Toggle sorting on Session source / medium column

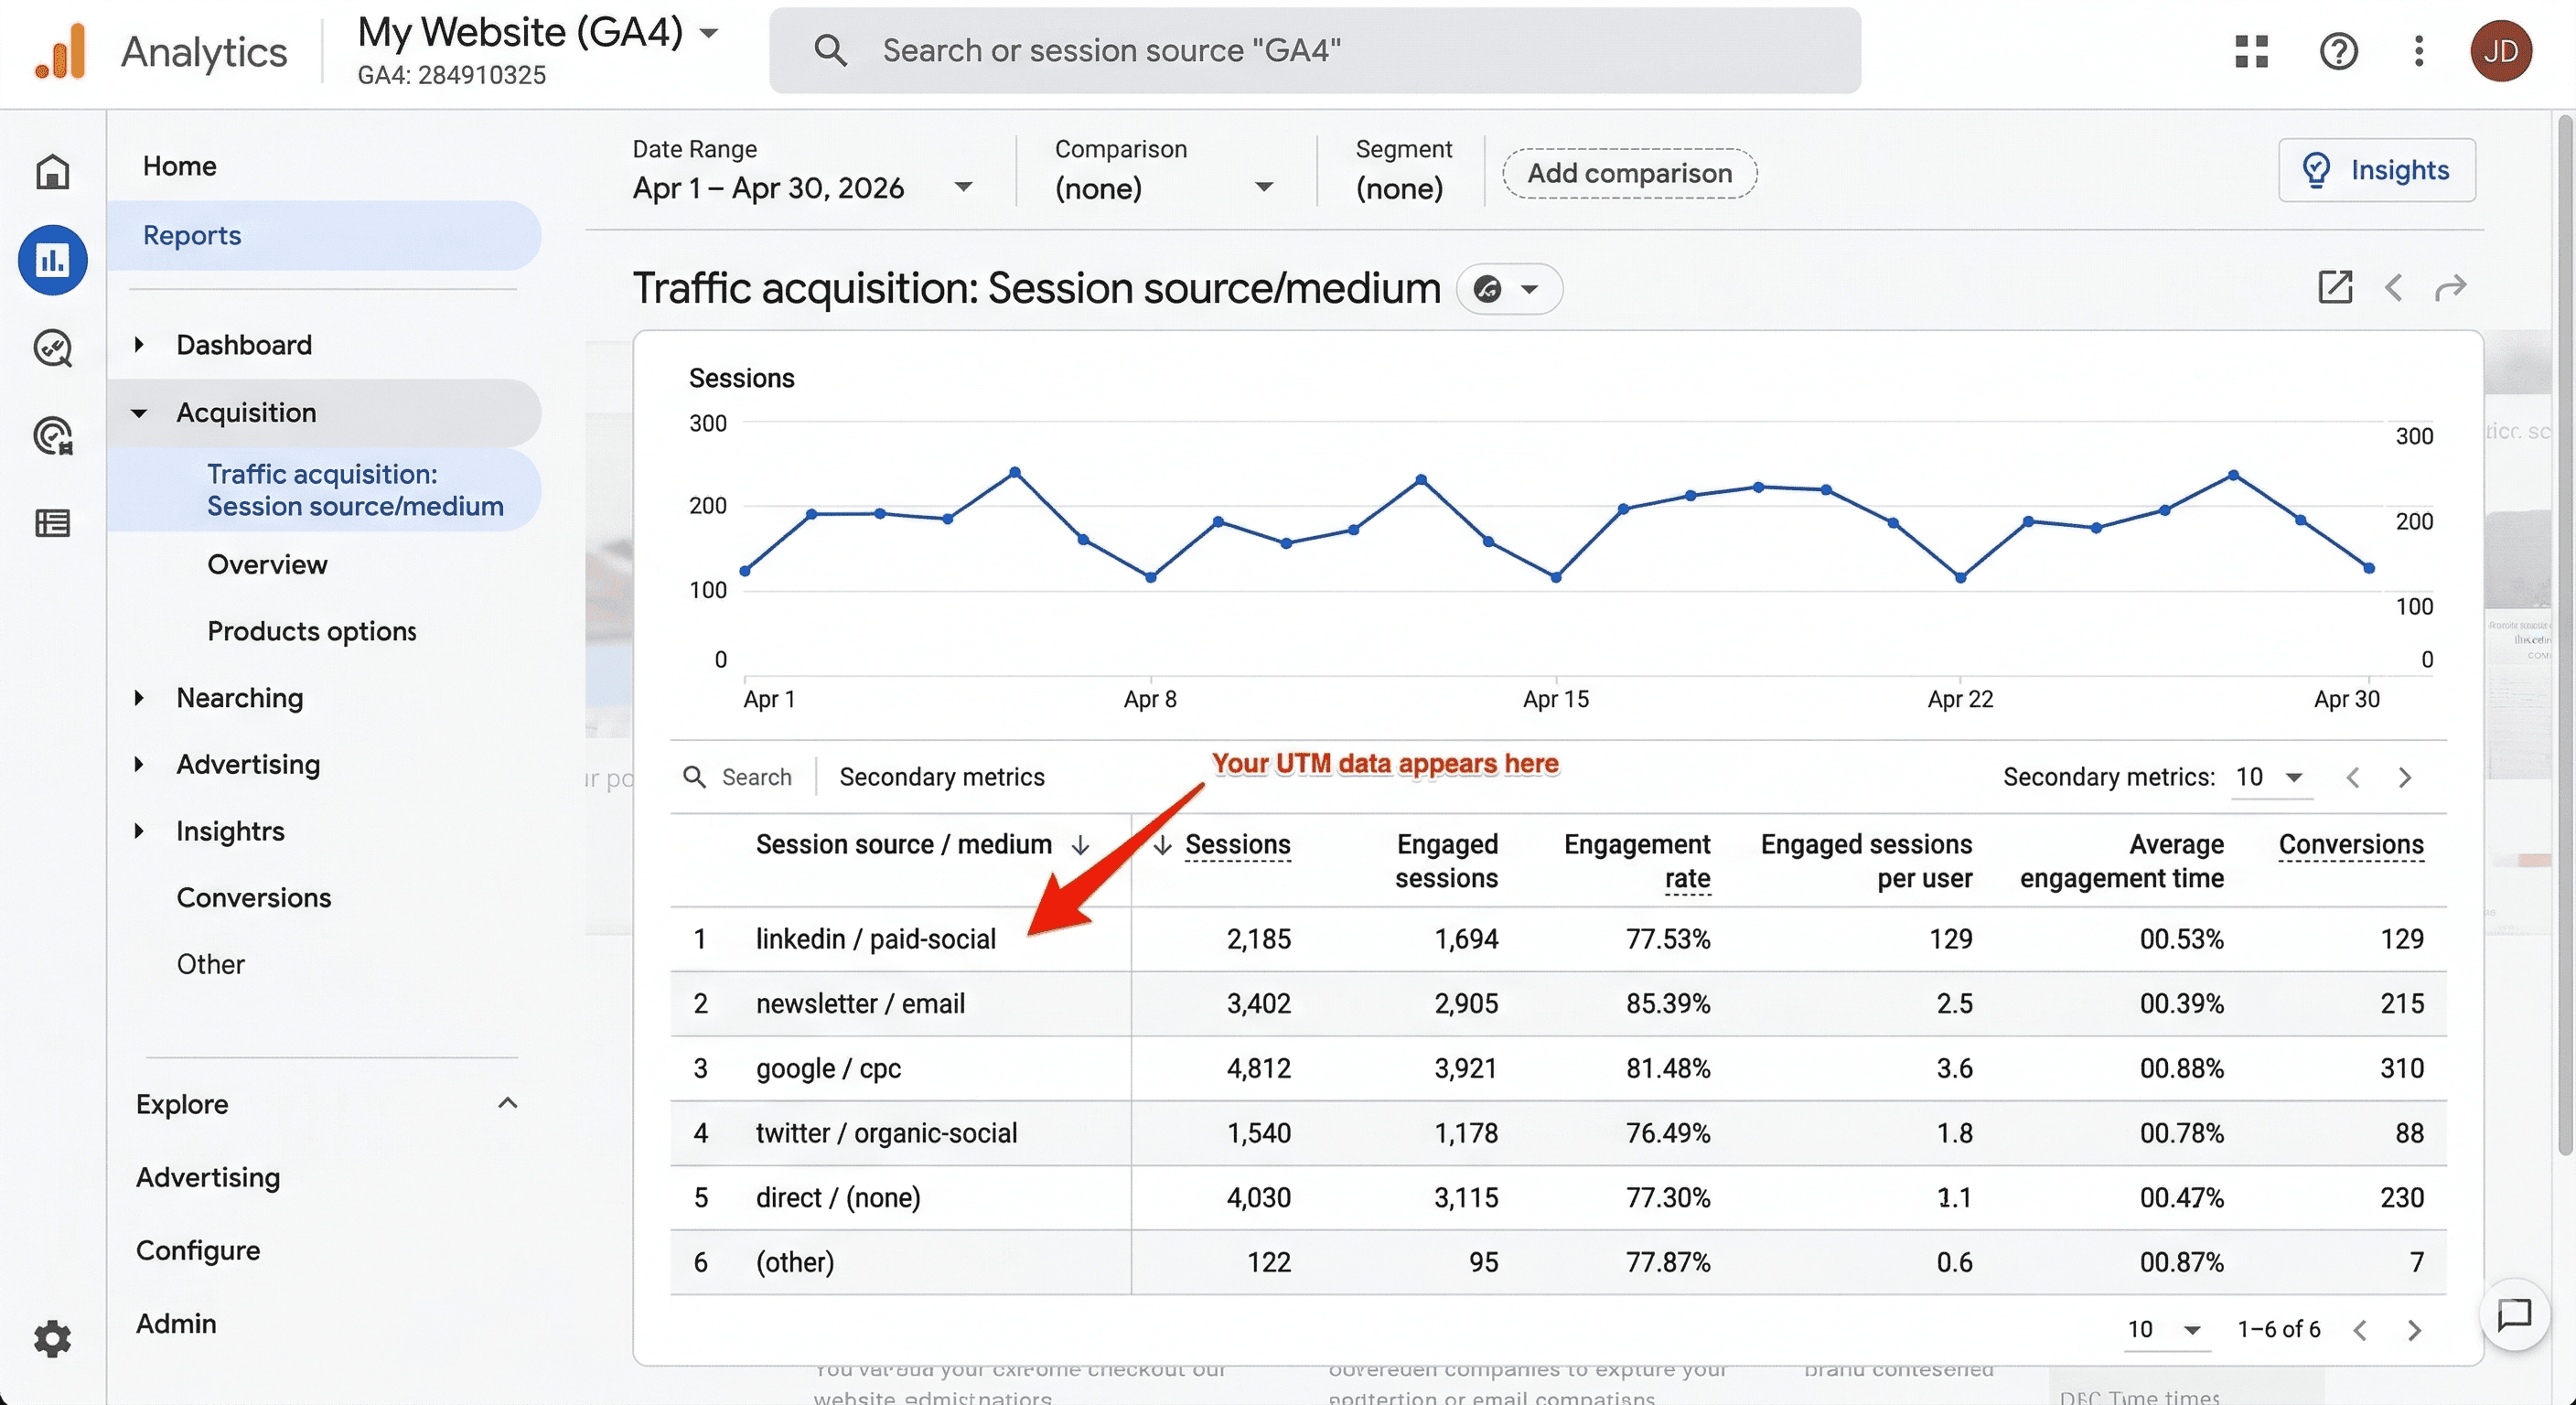1079,845
